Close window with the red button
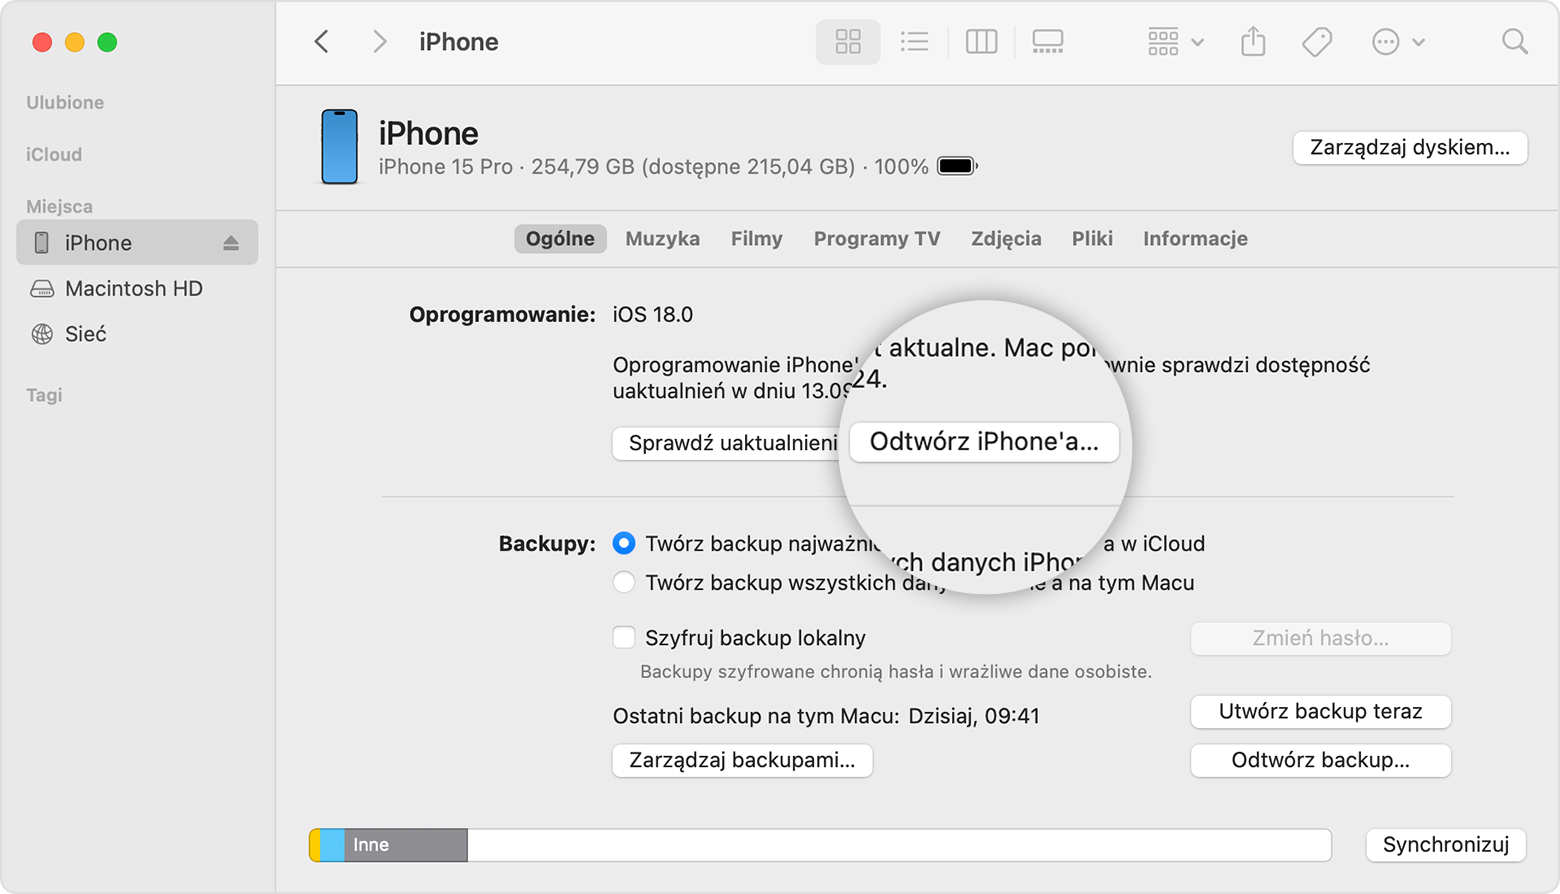This screenshot has width=1560, height=894. click(42, 42)
